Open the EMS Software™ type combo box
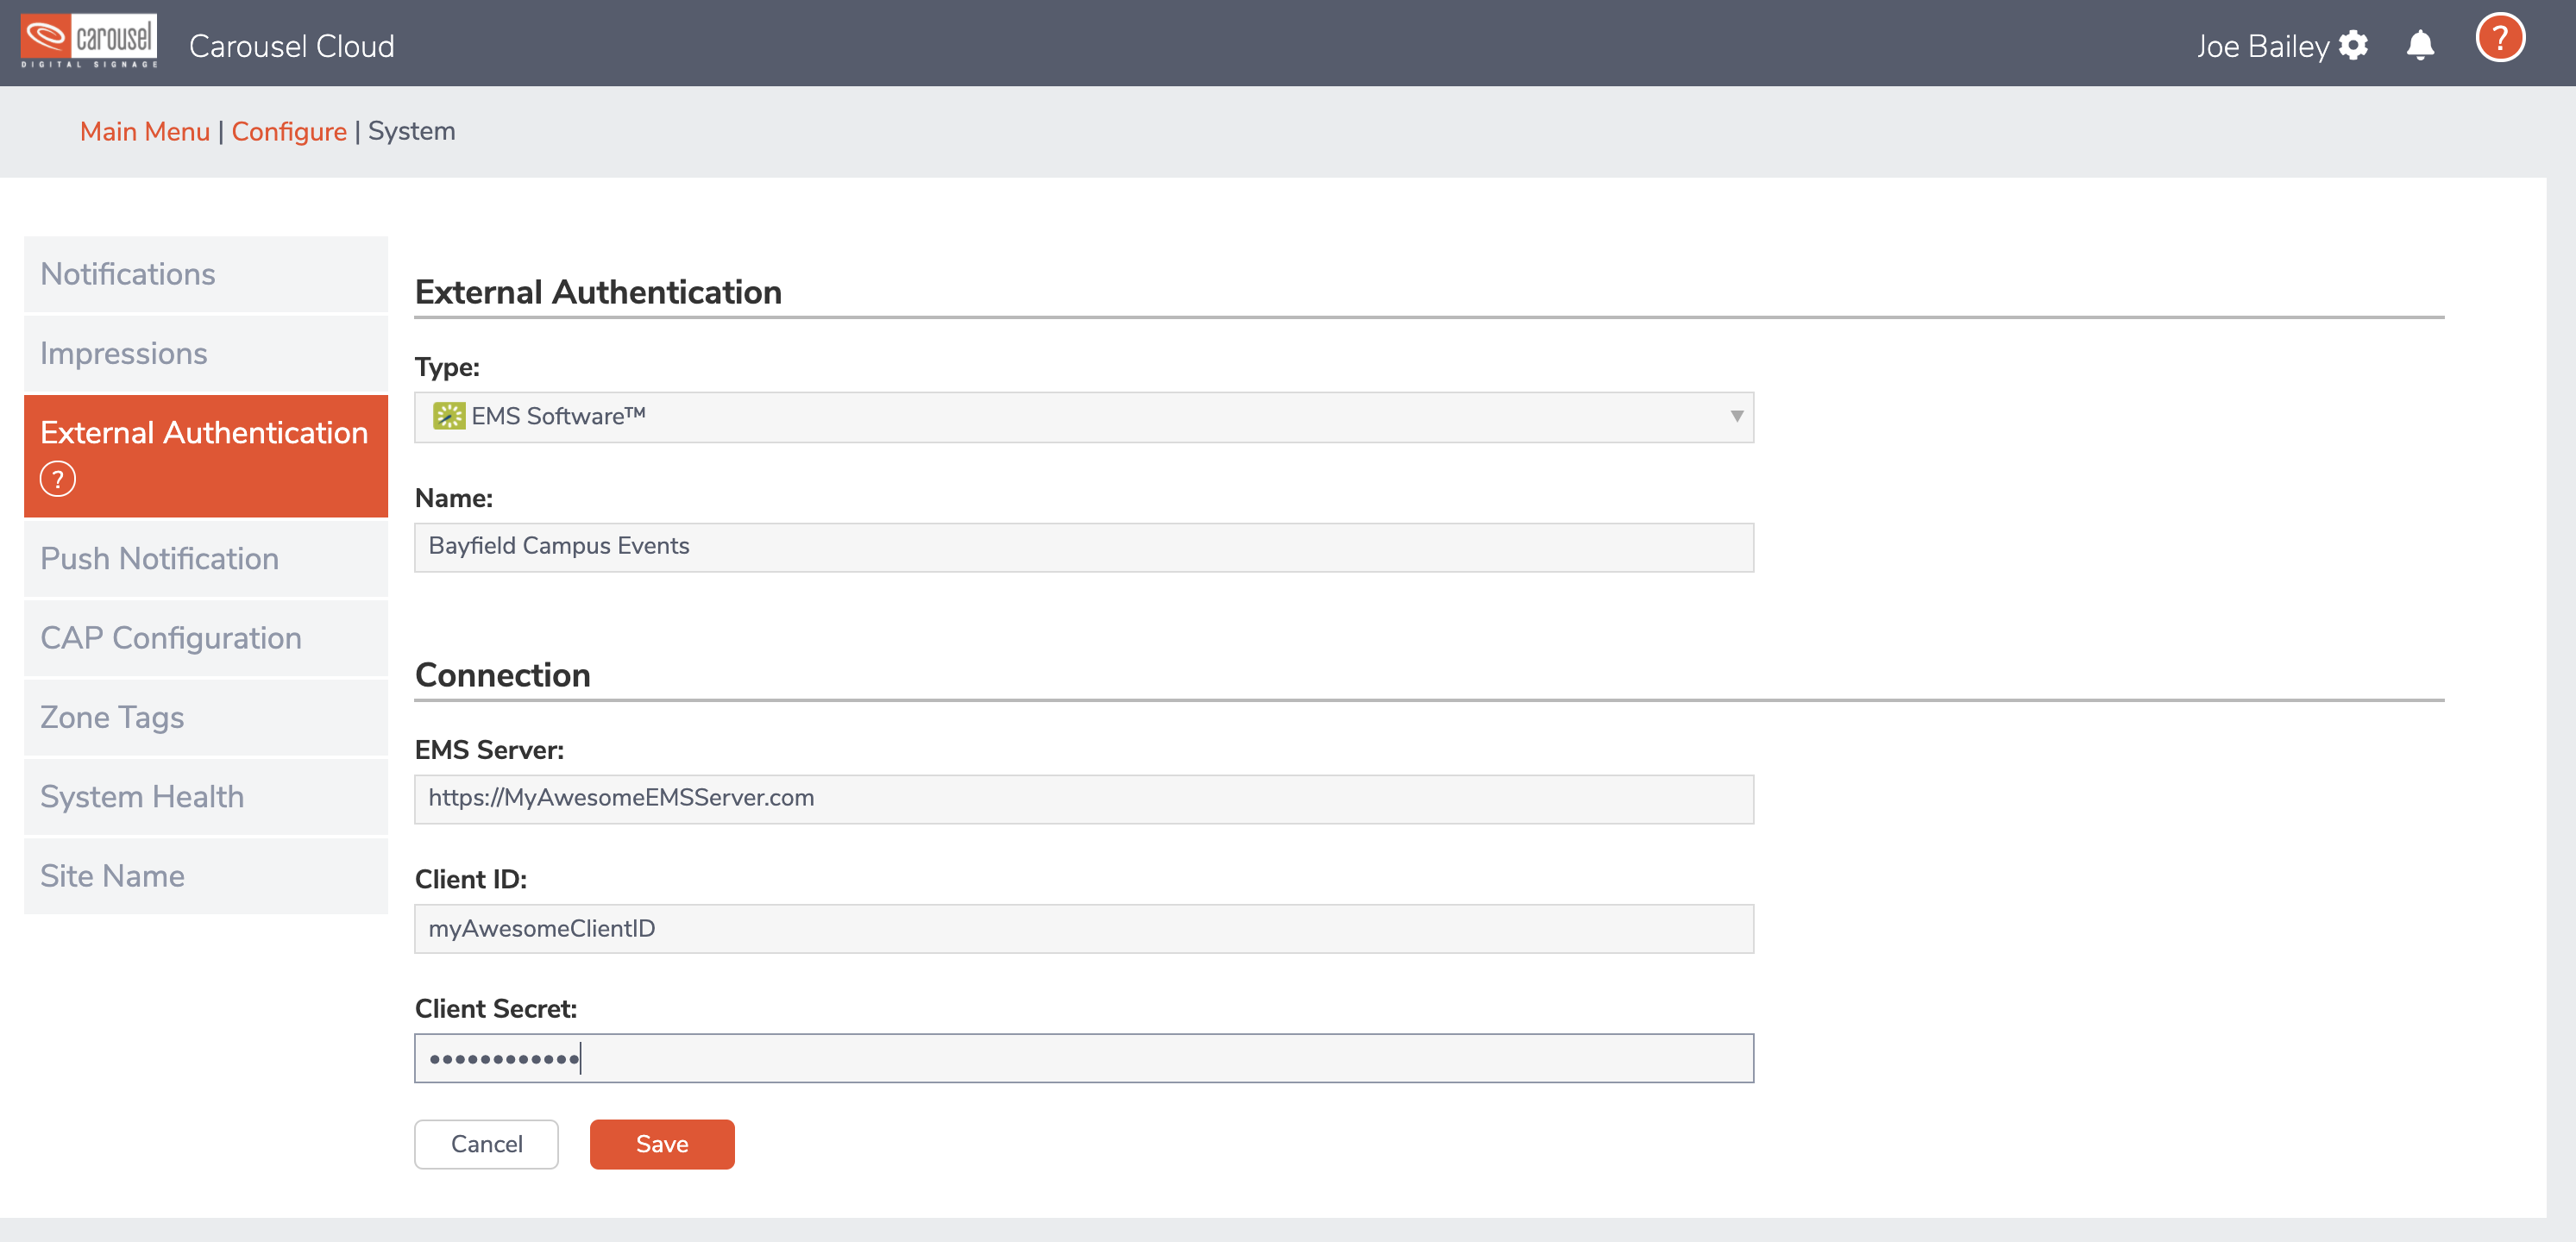Screen dimensions: 2576x1242 tap(1084, 417)
